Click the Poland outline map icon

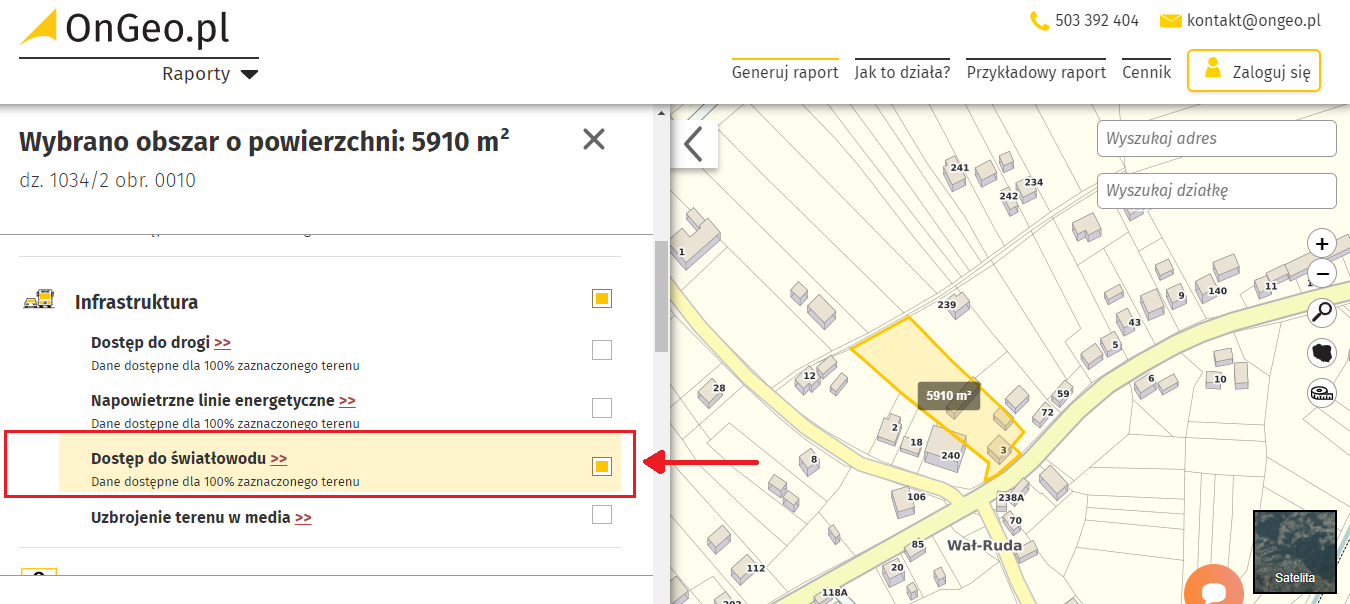(x=1322, y=353)
